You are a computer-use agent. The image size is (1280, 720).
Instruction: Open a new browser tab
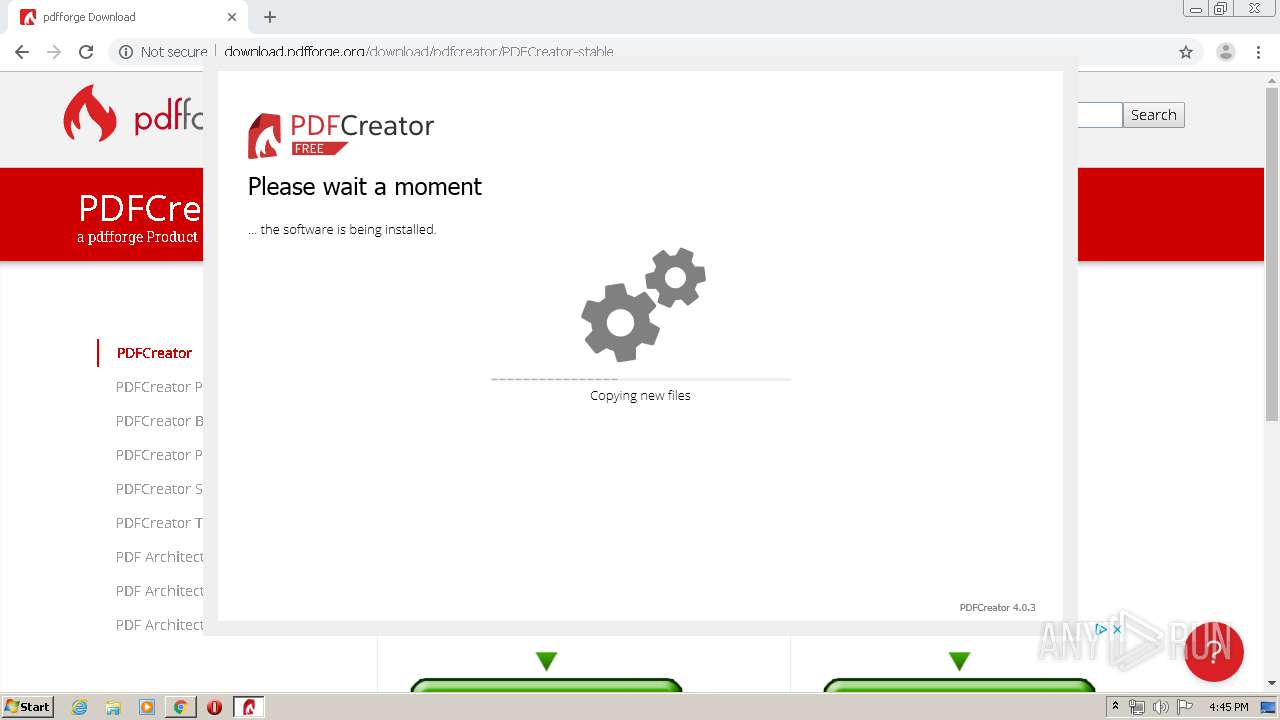(270, 17)
